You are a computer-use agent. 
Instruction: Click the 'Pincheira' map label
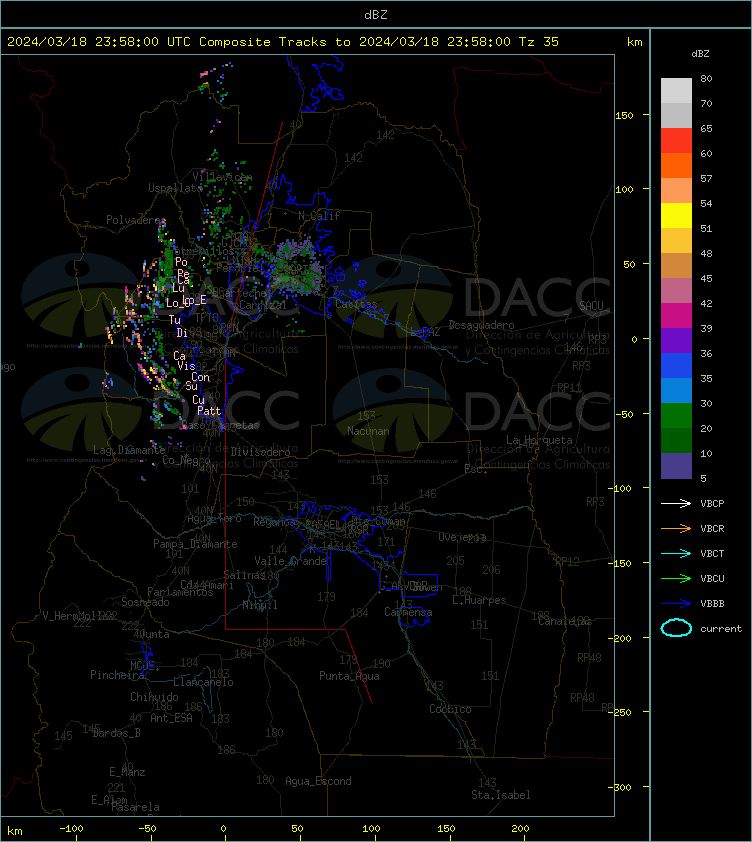point(118,674)
